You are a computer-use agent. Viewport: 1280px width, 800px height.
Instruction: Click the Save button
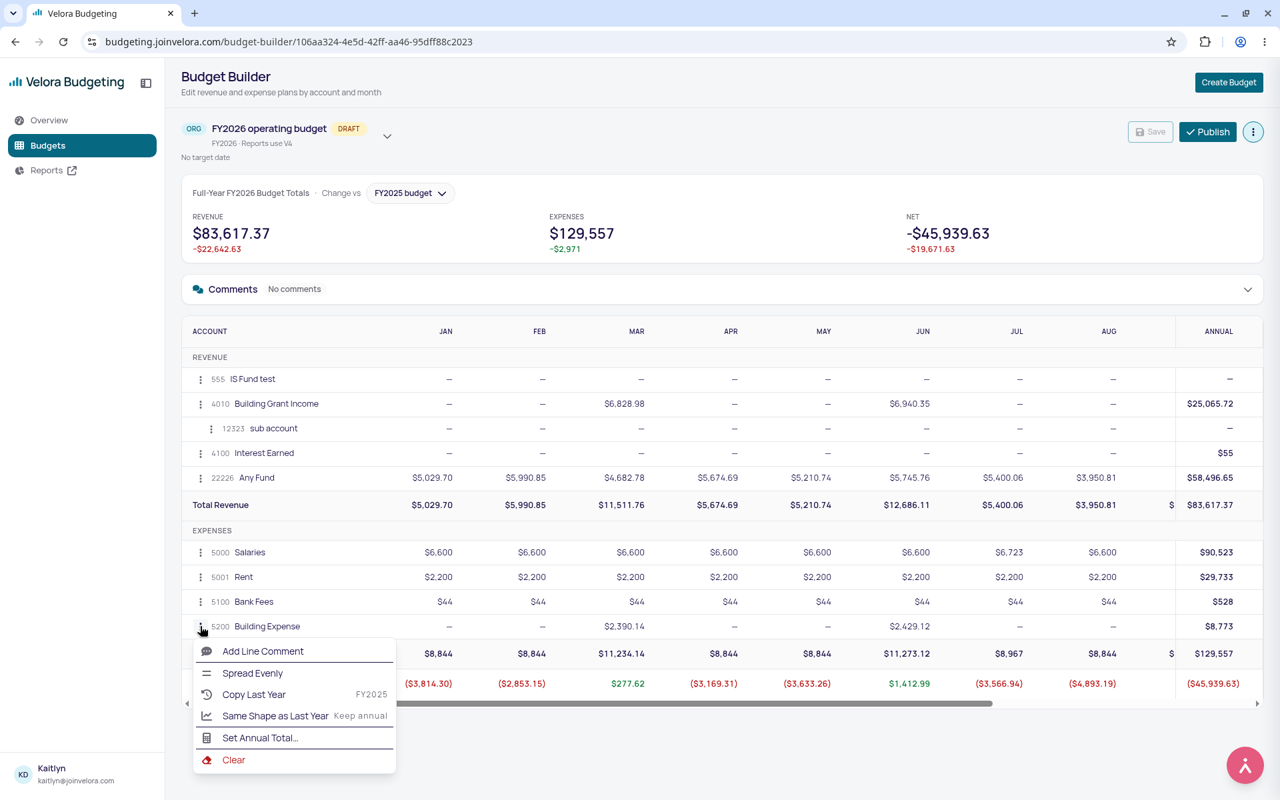coord(1150,132)
